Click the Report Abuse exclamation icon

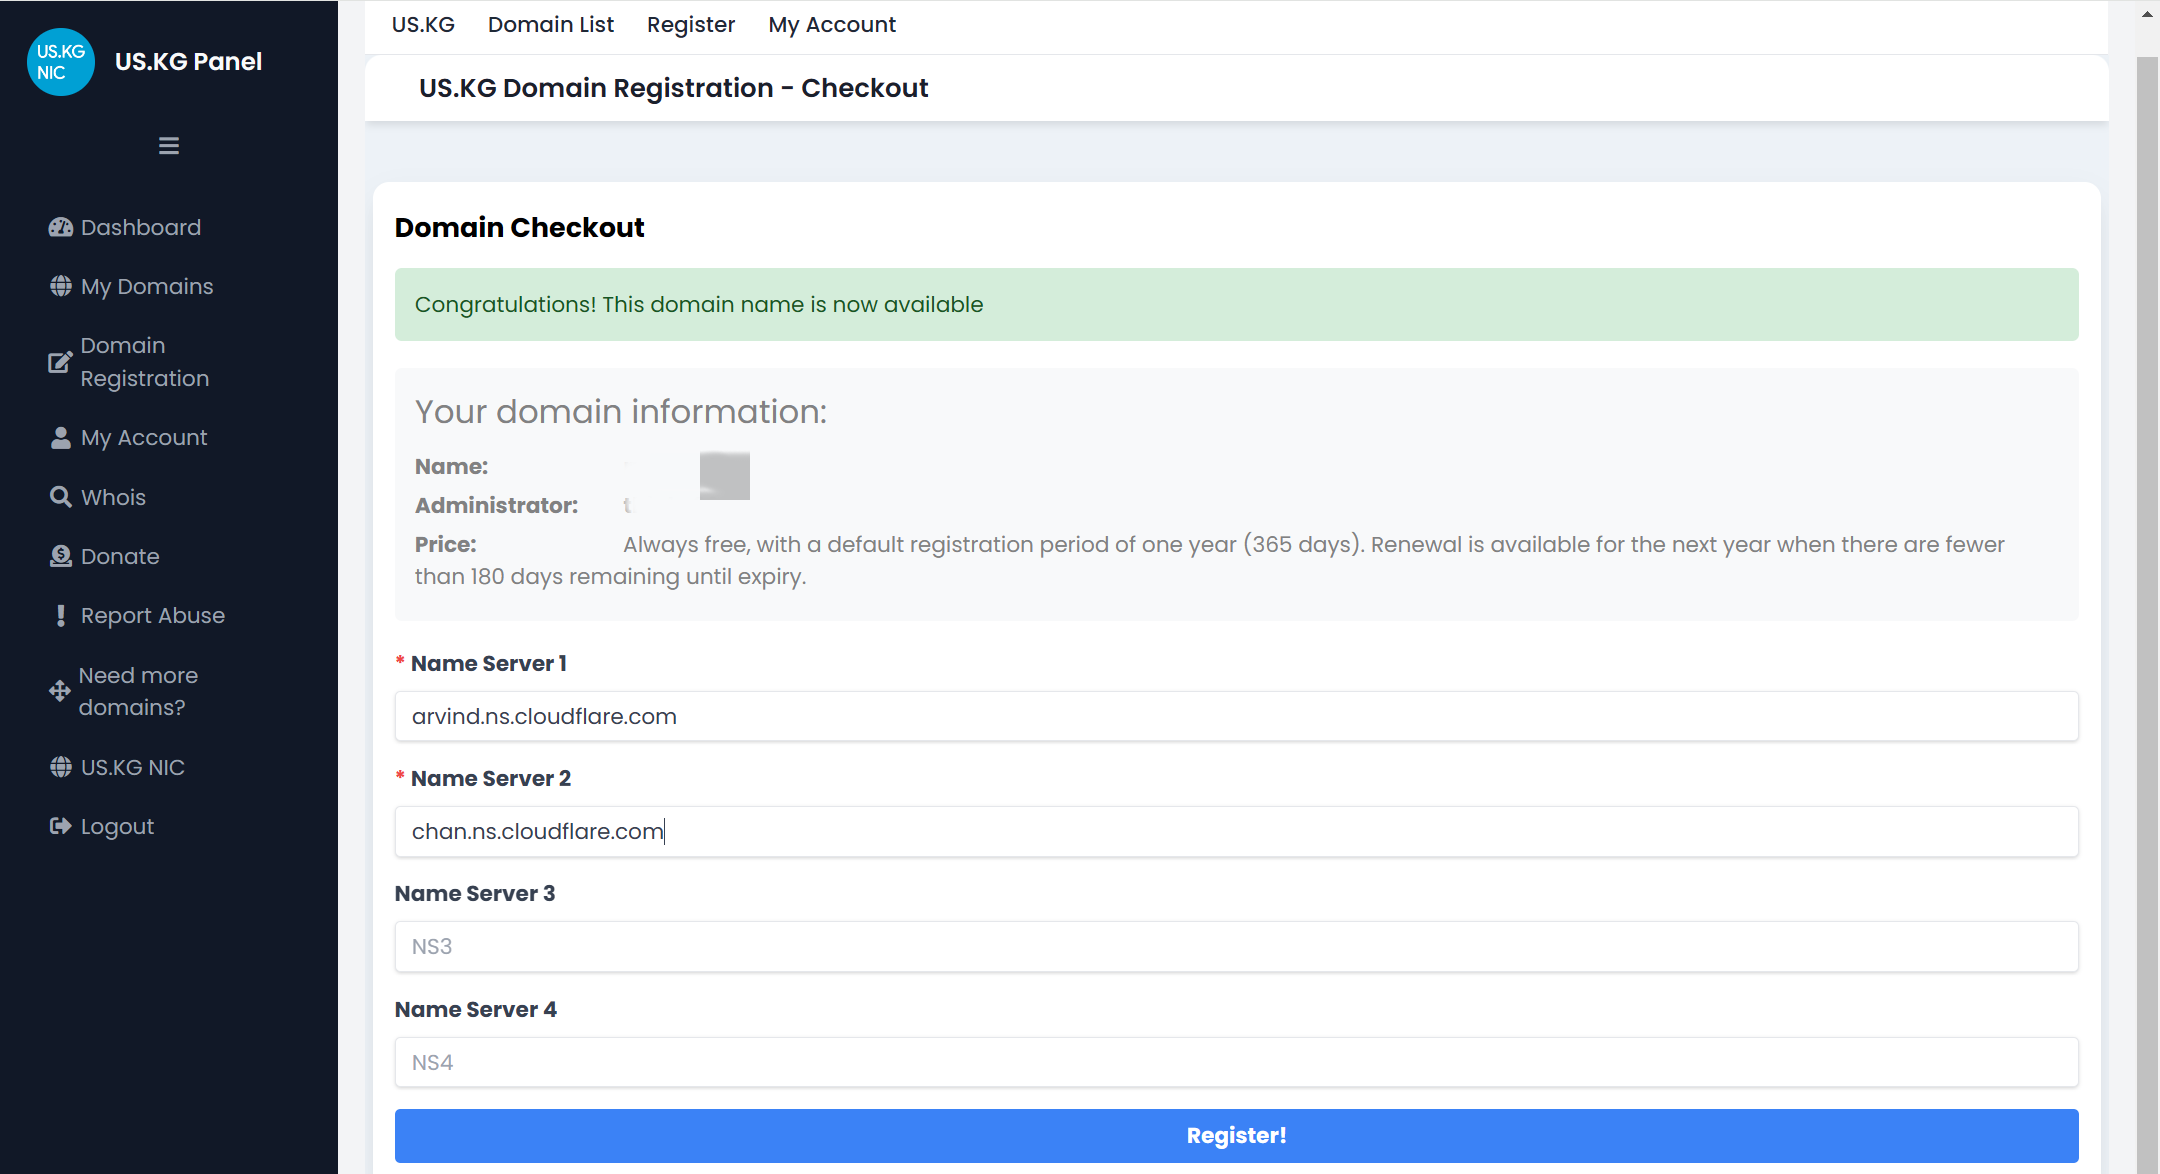[61, 616]
